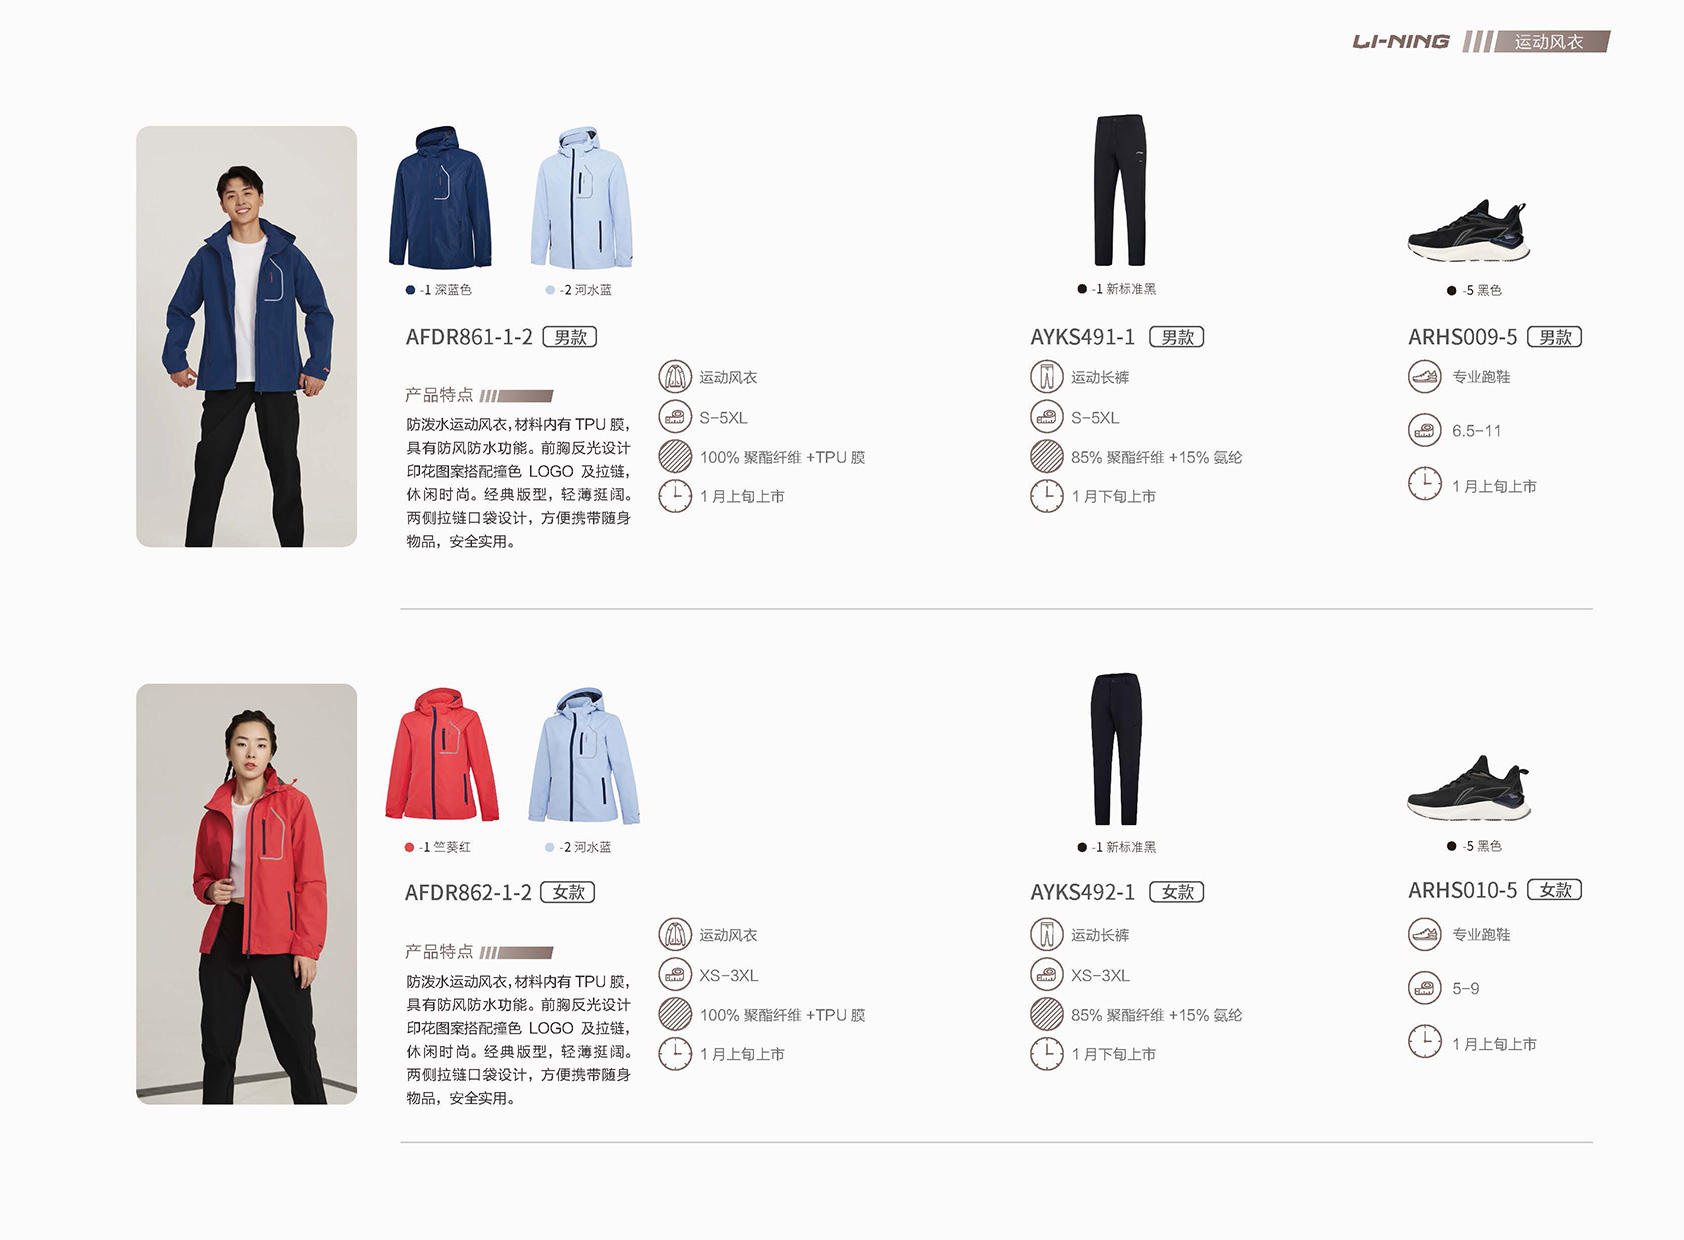Click the size icon beside women's shoe 5-9
This screenshot has height=1240, width=1684.
tap(1425, 988)
